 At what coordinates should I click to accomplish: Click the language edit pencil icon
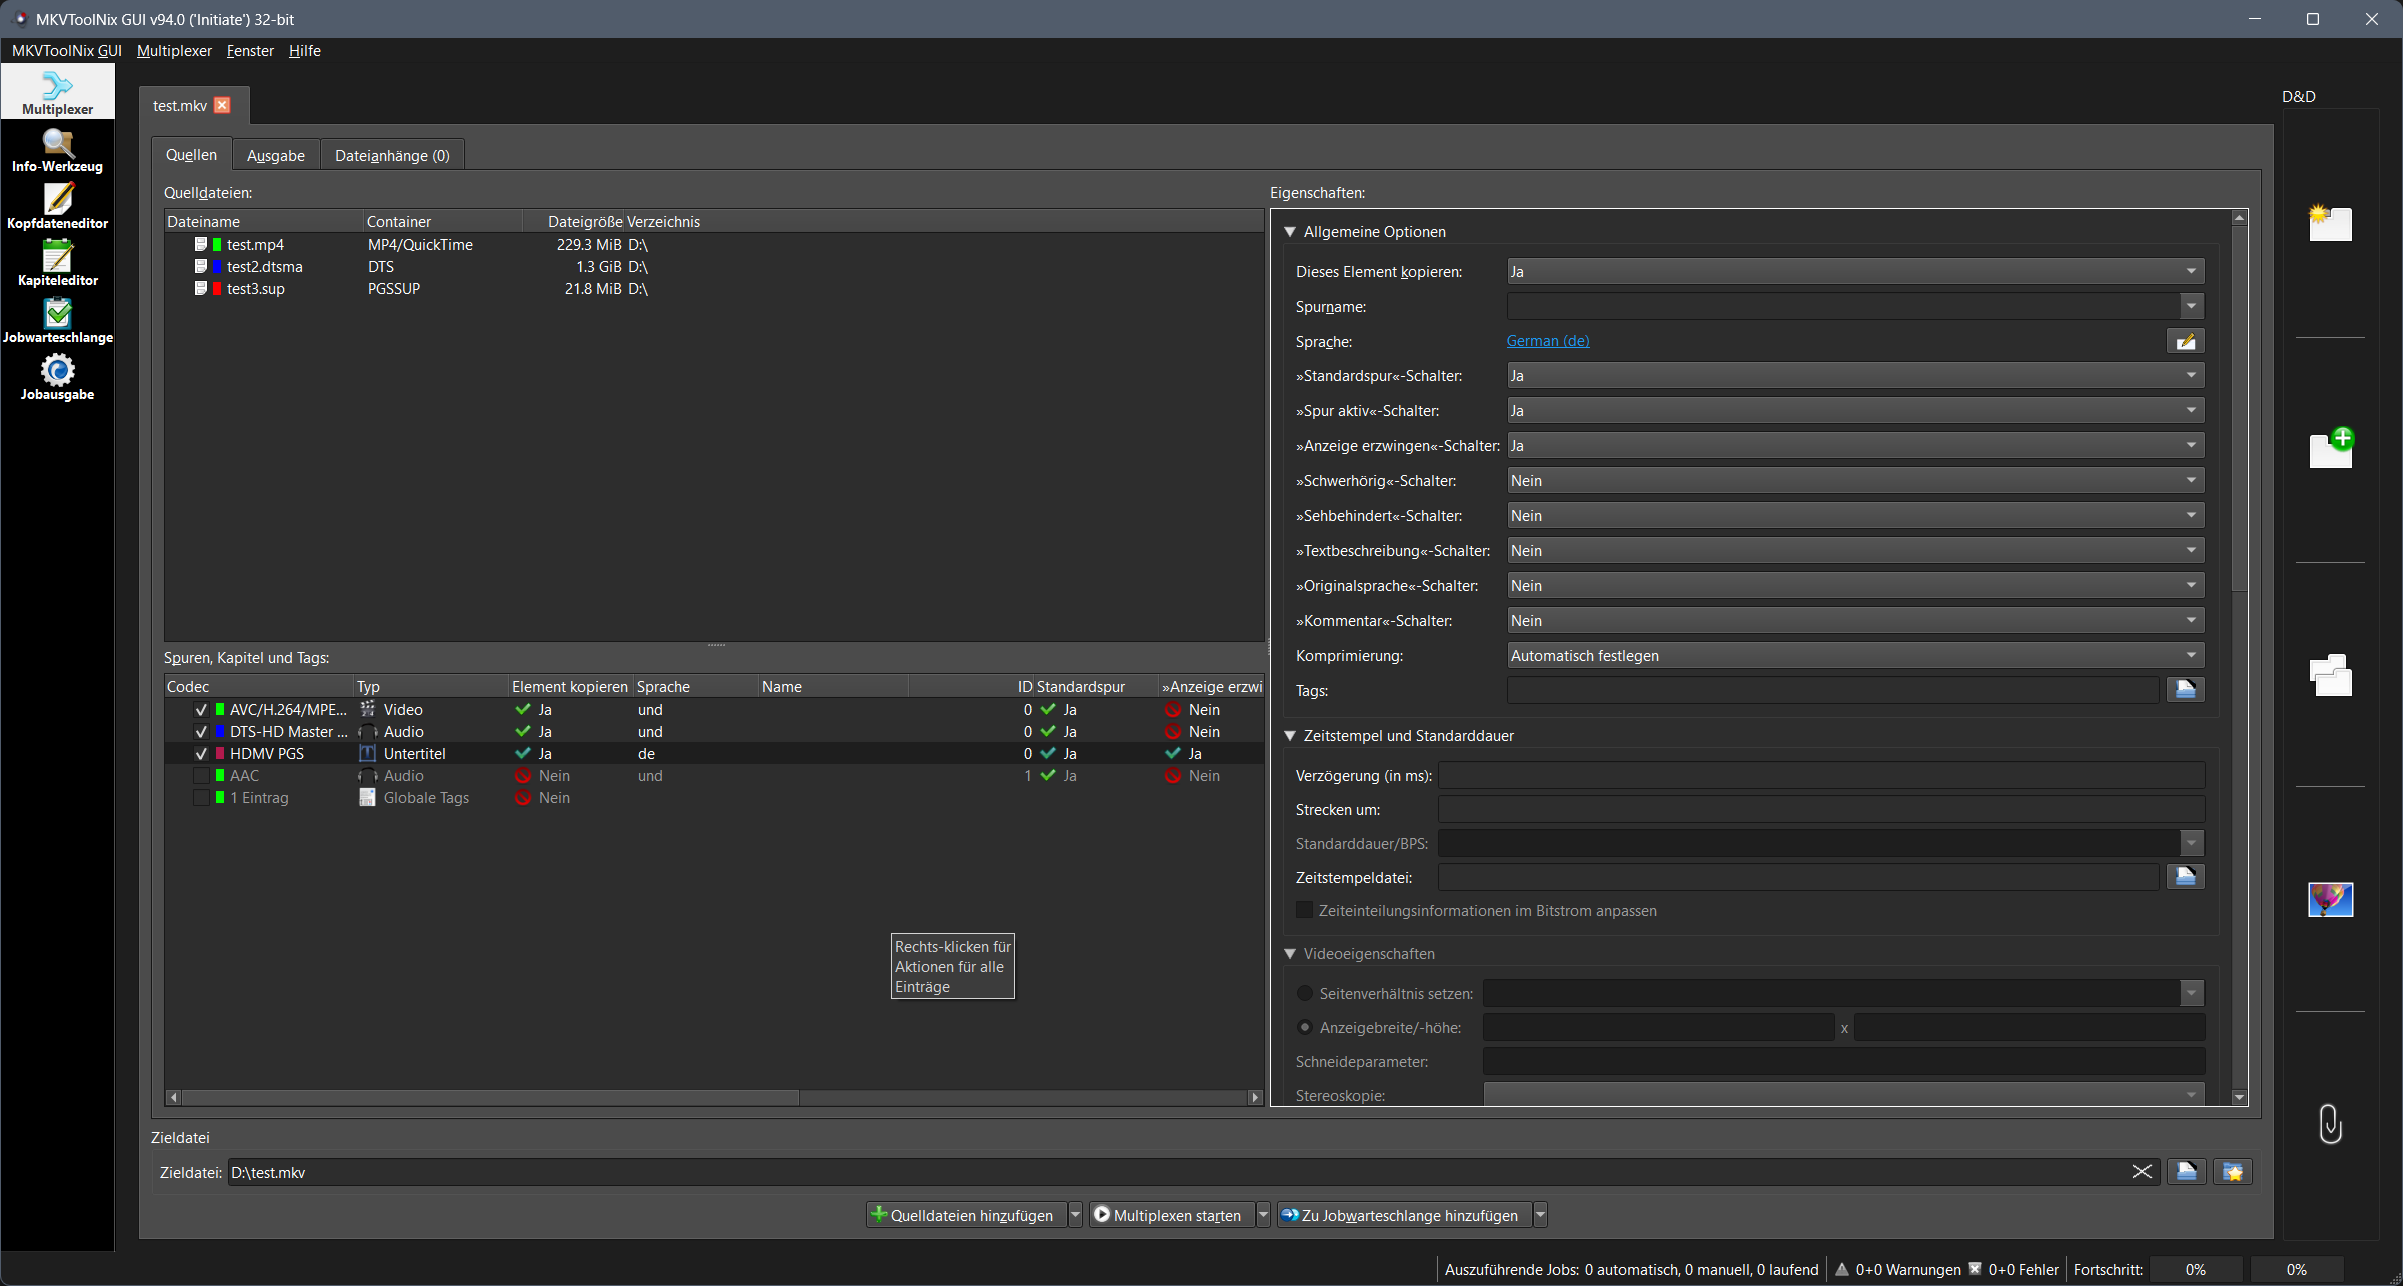point(2185,342)
